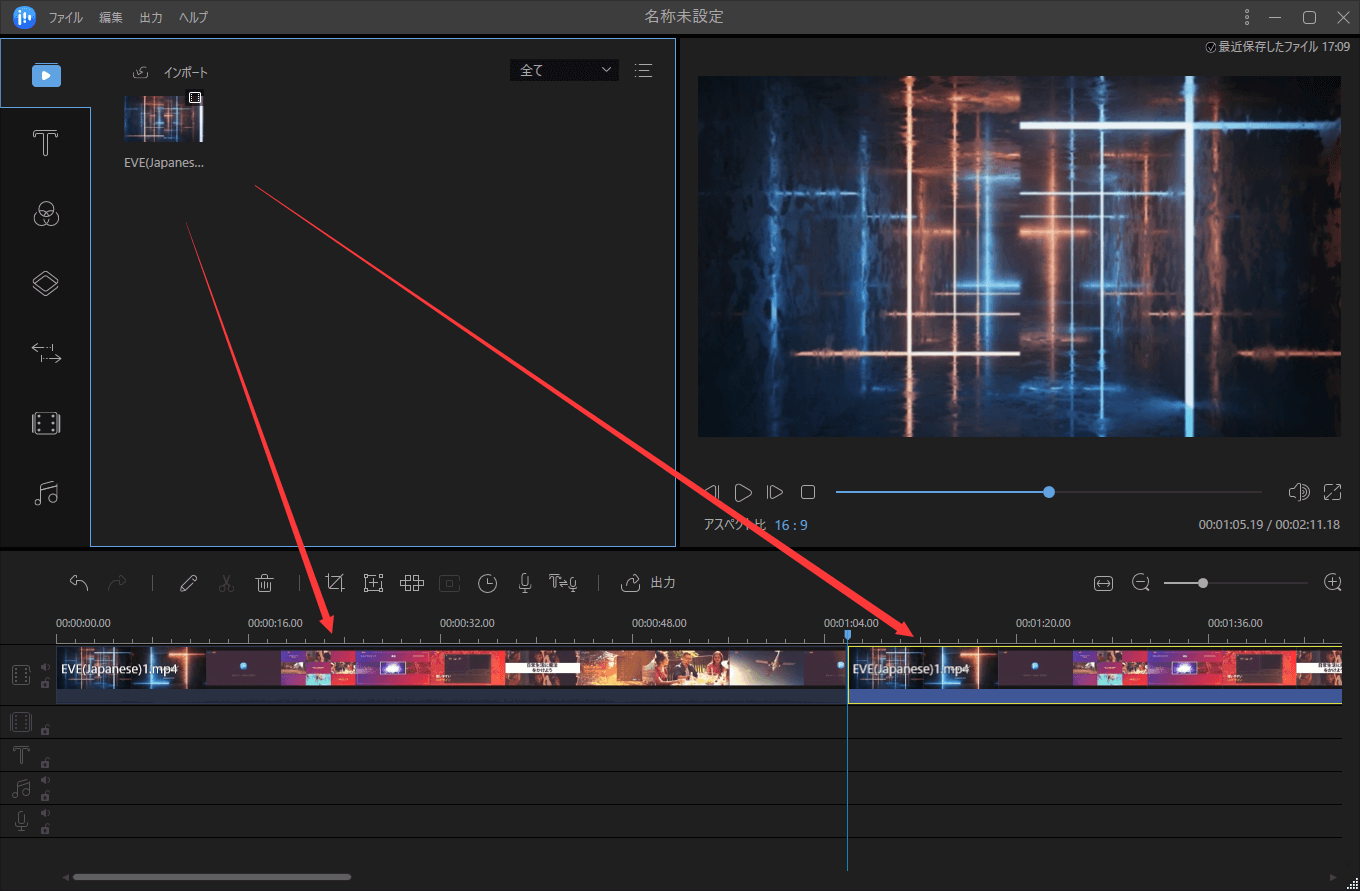Split the clip using scissors icon
This screenshot has width=1360, height=891.
(x=226, y=583)
